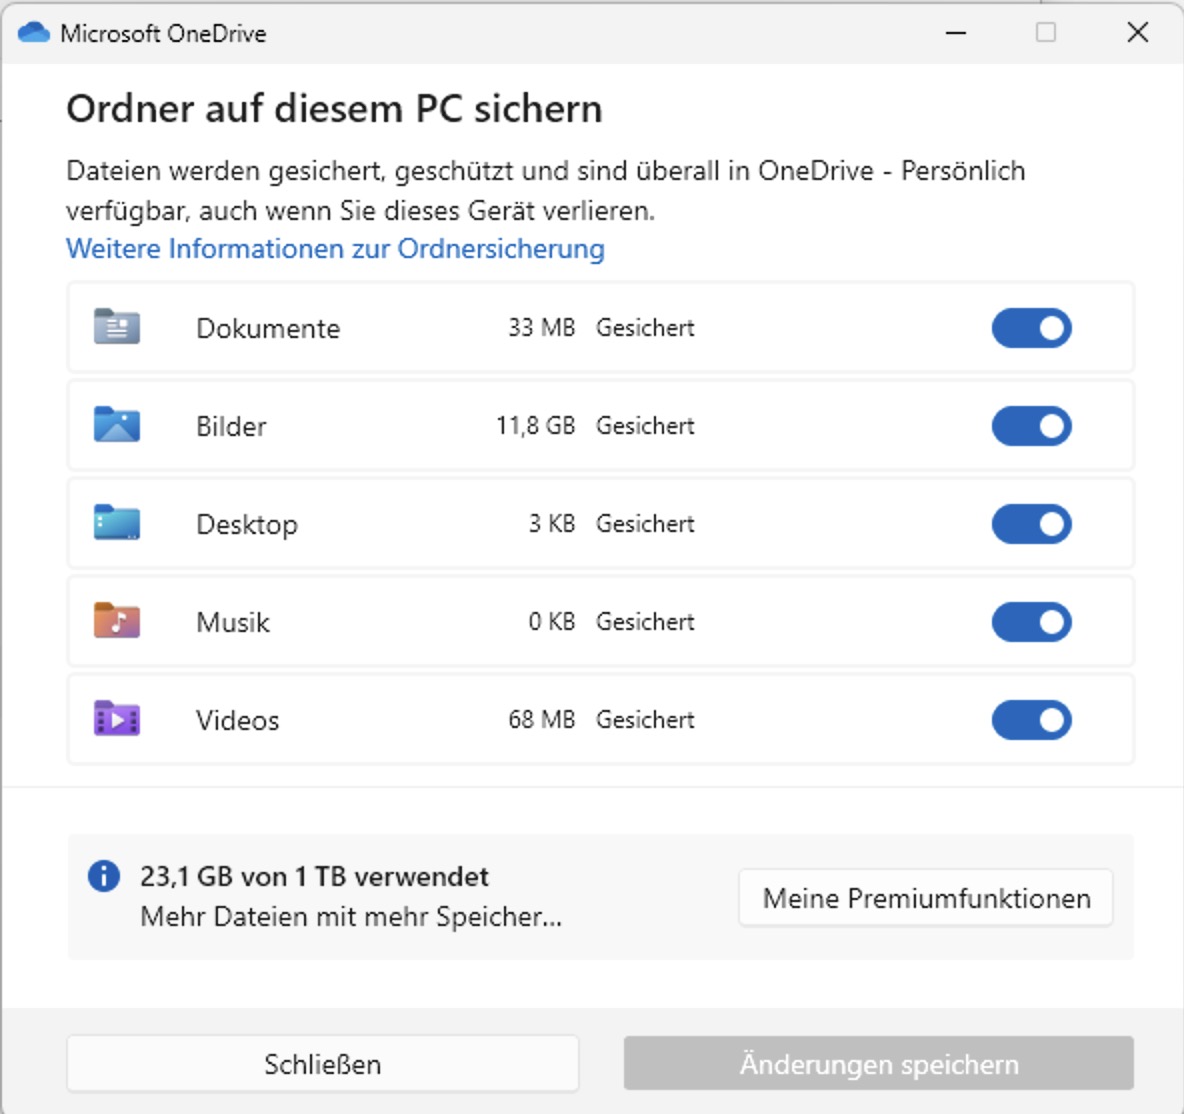Click the 33 MB size value
Image resolution: width=1184 pixels, height=1114 pixels.
point(541,328)
